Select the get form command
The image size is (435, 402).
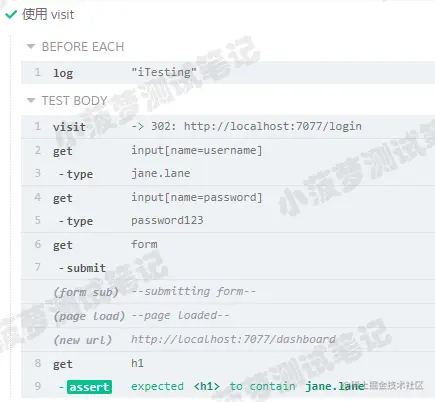pyautogui.click(x=228, y=244)
